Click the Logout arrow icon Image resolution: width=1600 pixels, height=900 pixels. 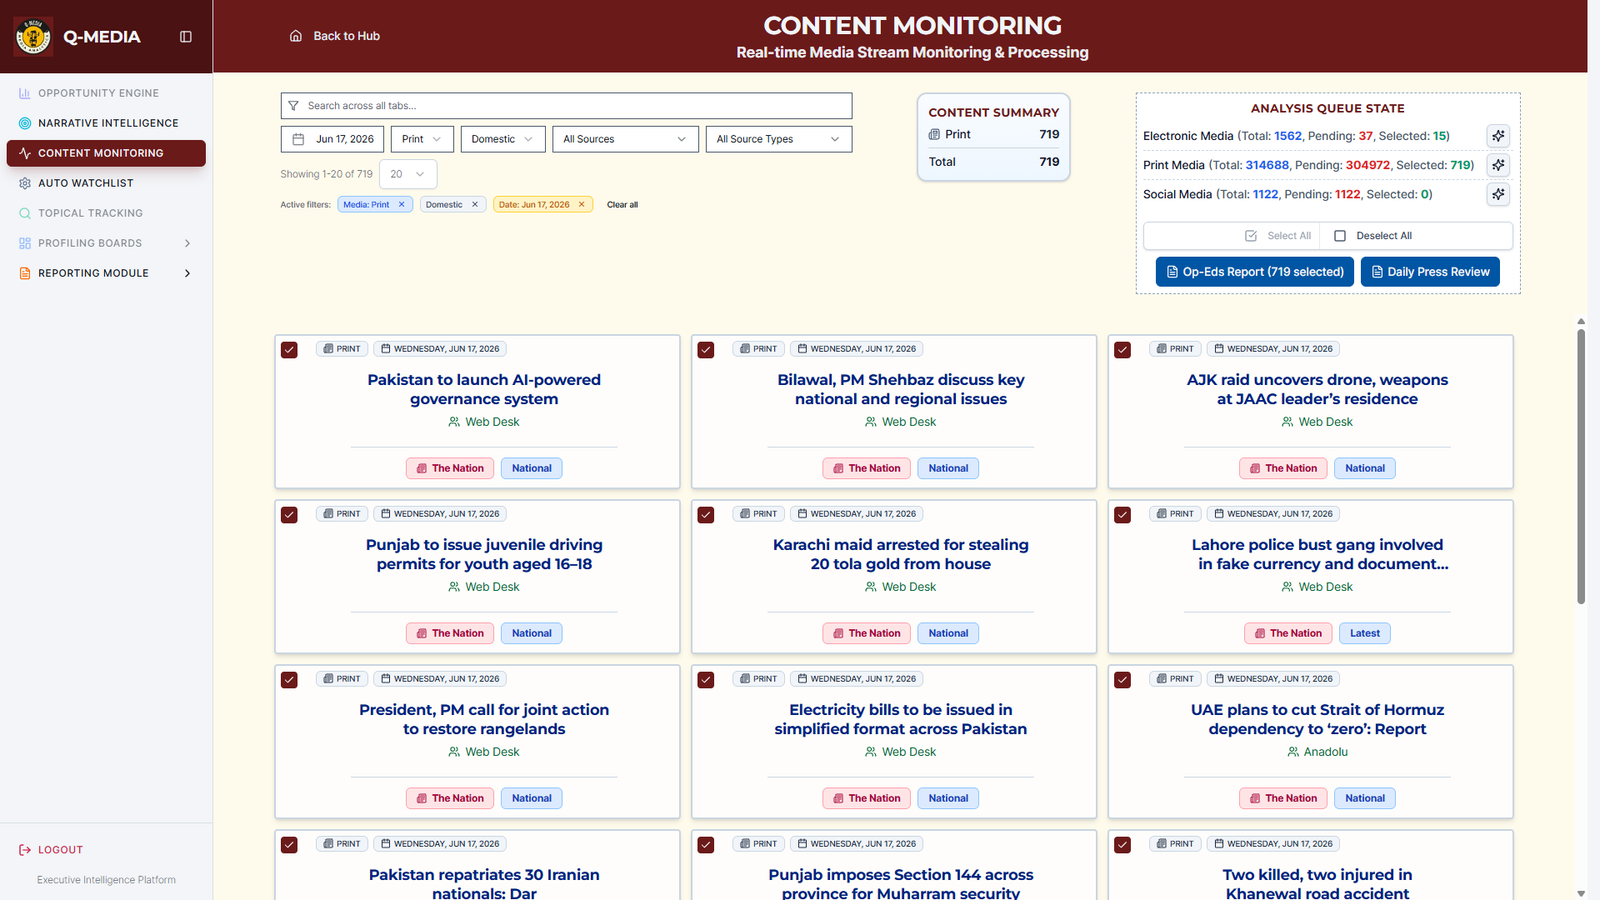pyautogui.click(x=25, y=850)
